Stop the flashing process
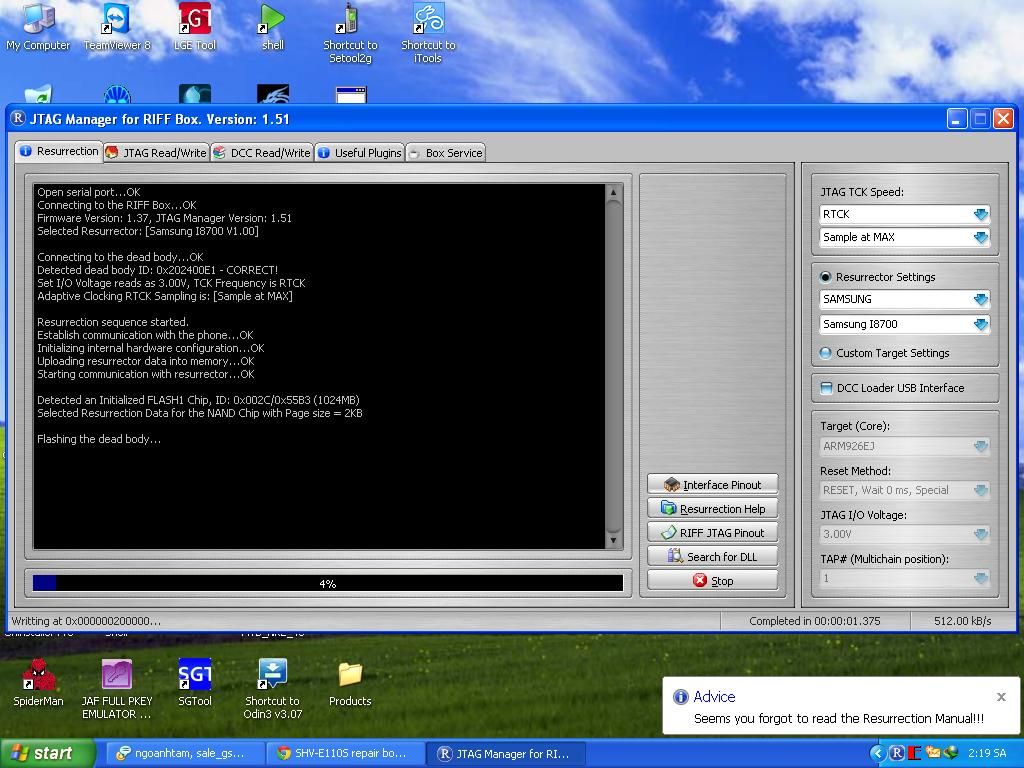This screenshot has width=1024, height=768. coord(712,581)
